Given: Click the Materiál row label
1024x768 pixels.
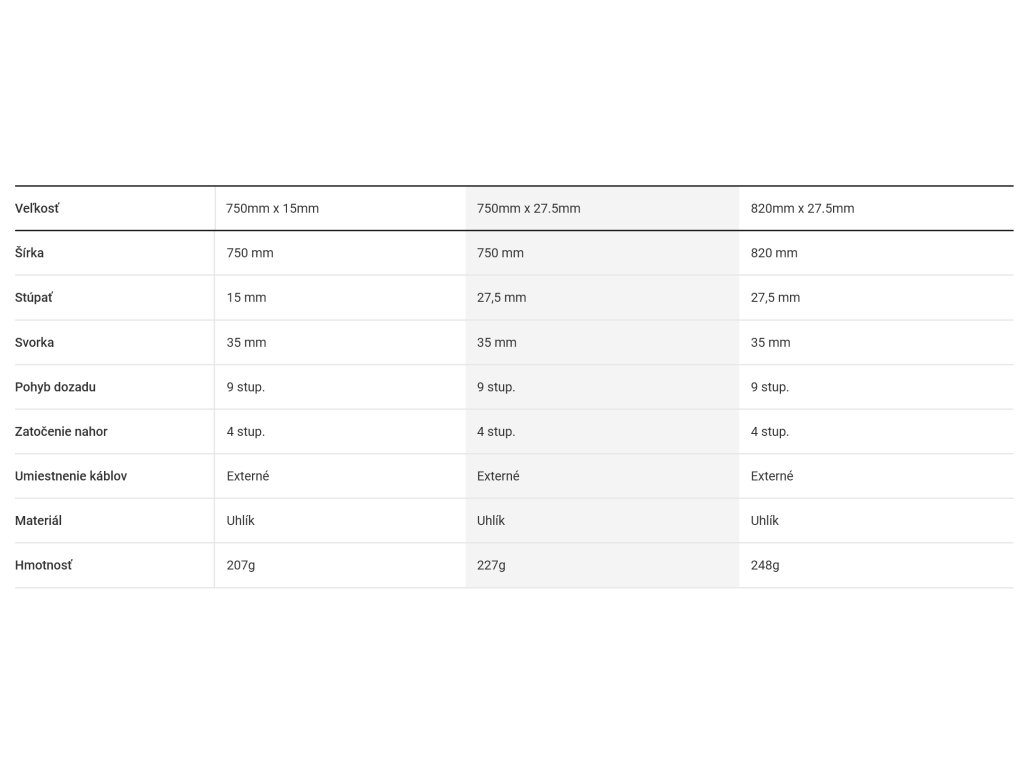Looking at the screenshot, I should 39,521.
